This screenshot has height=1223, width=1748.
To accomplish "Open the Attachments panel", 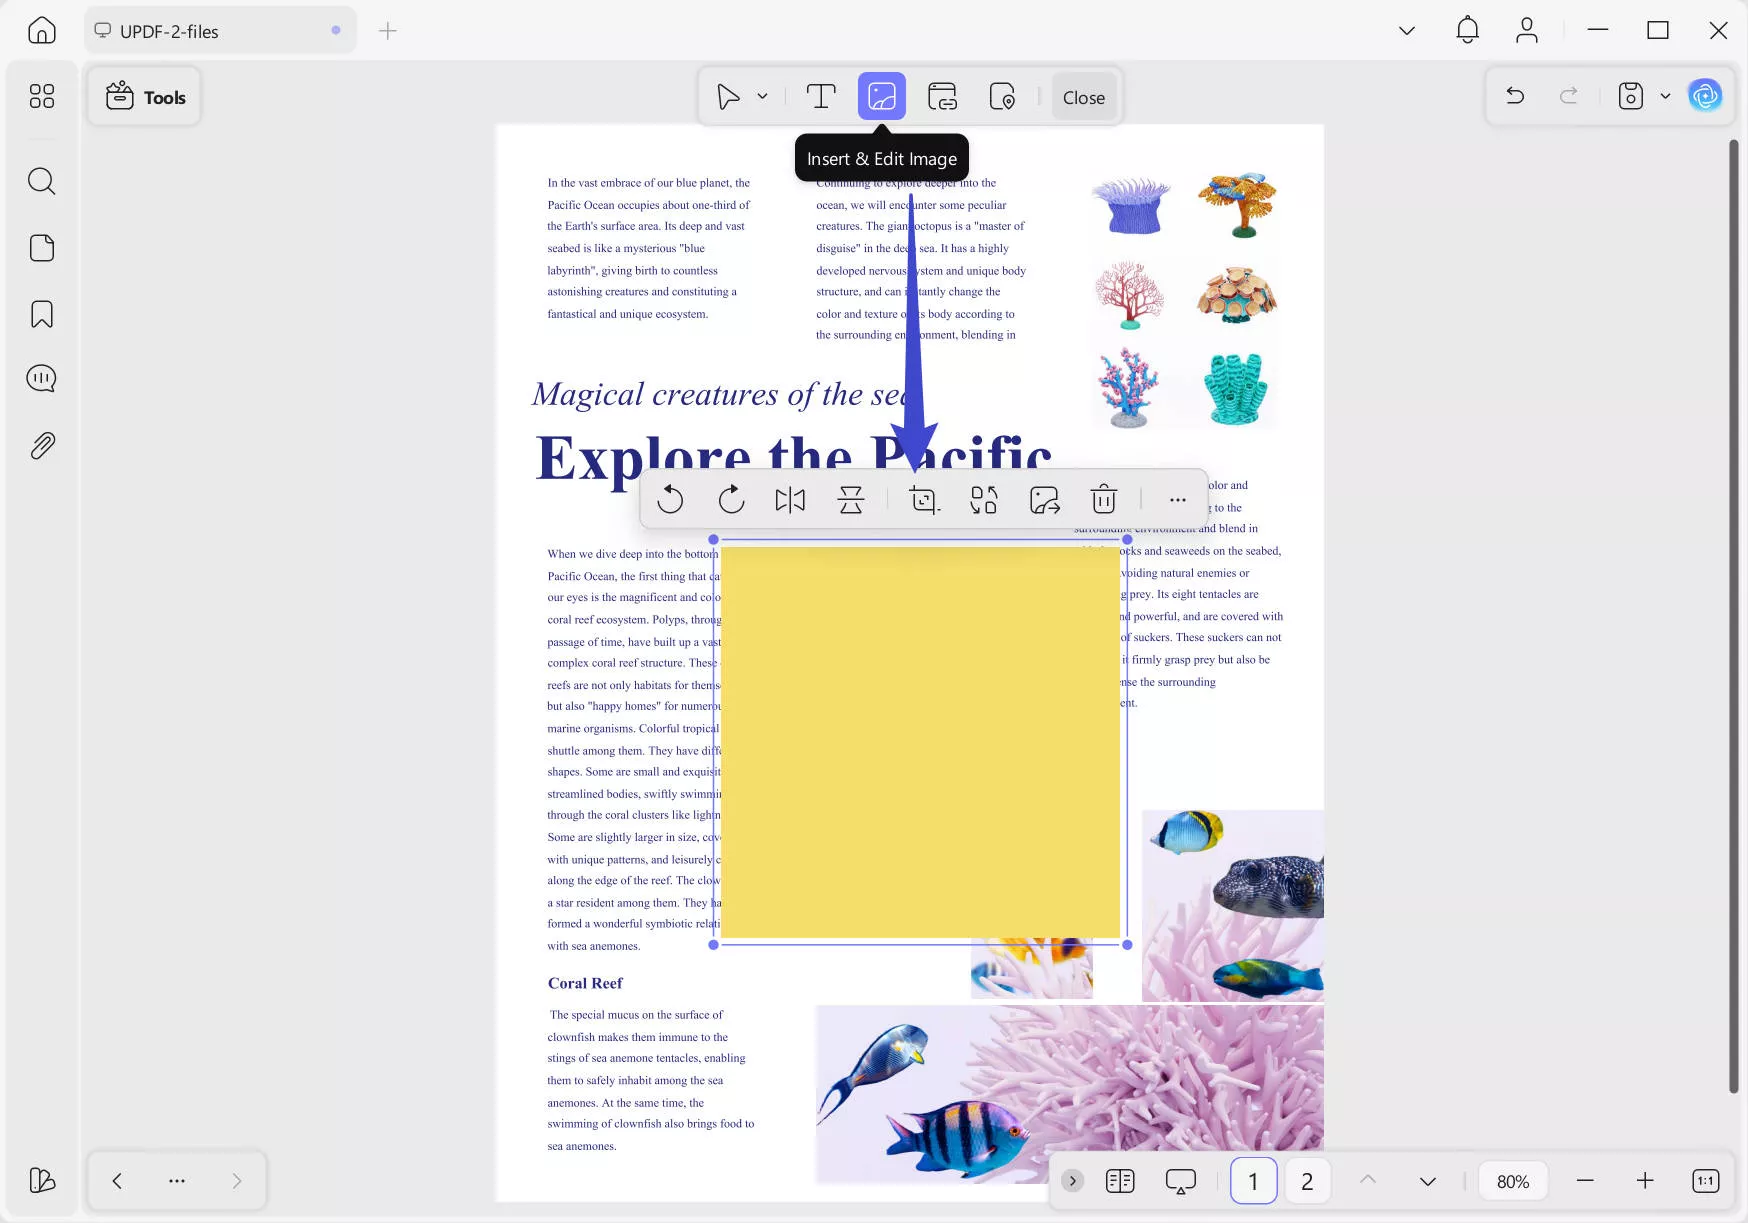I will (41, 446).
